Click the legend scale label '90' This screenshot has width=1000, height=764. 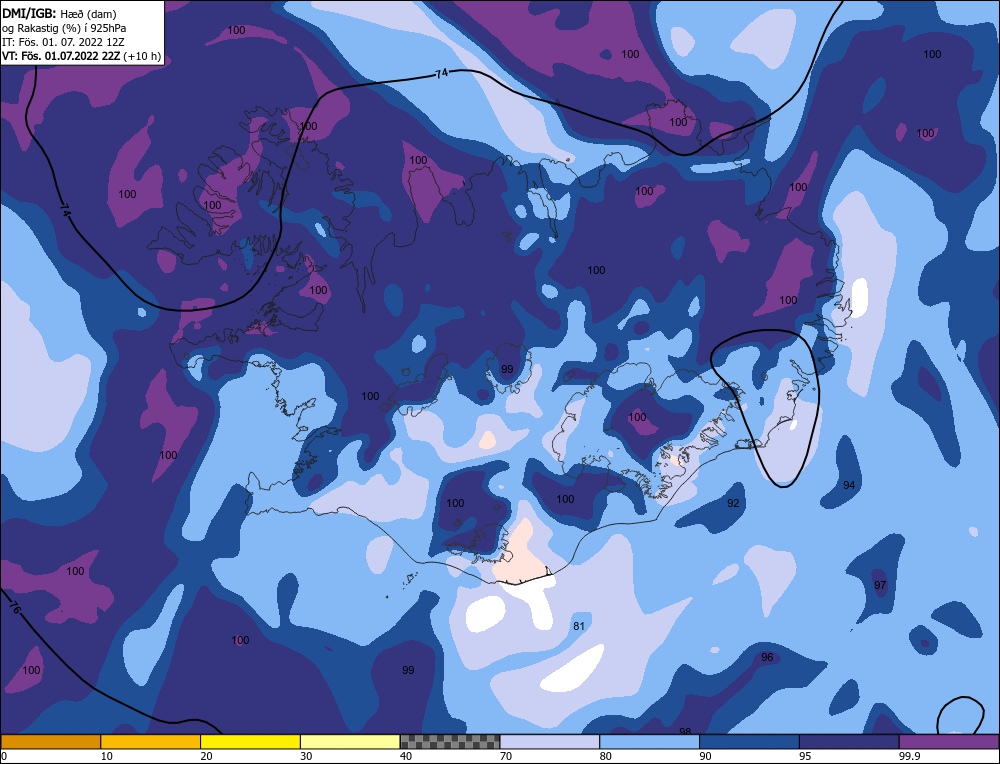pyautogui.click(x=705, y=756)
